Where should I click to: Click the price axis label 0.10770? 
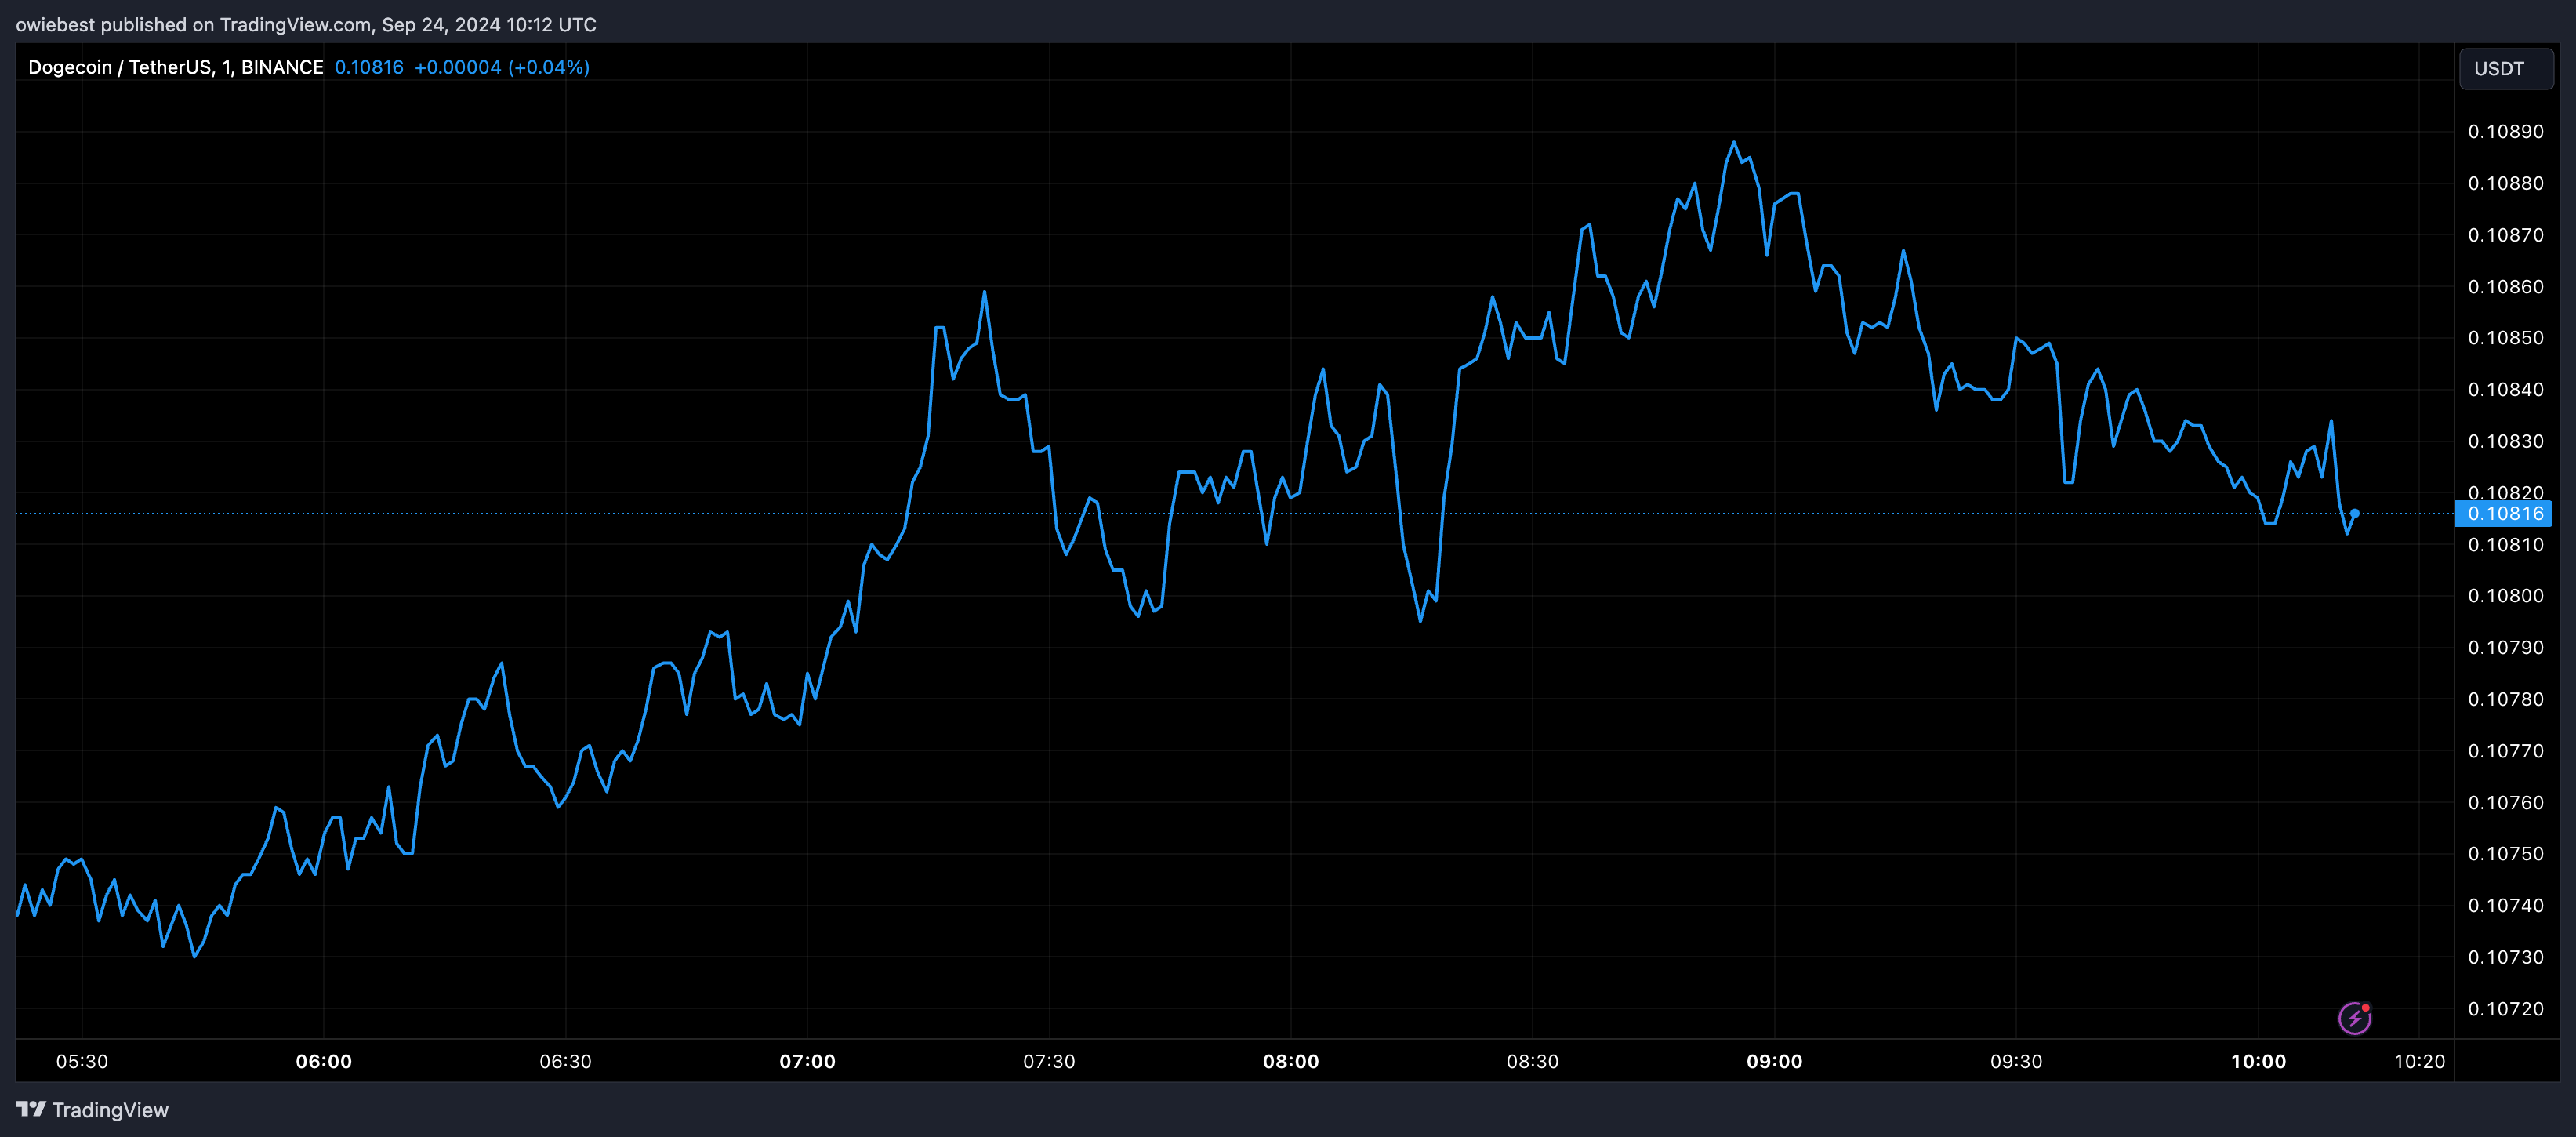pyautogui.click(x=2505, y=751)
